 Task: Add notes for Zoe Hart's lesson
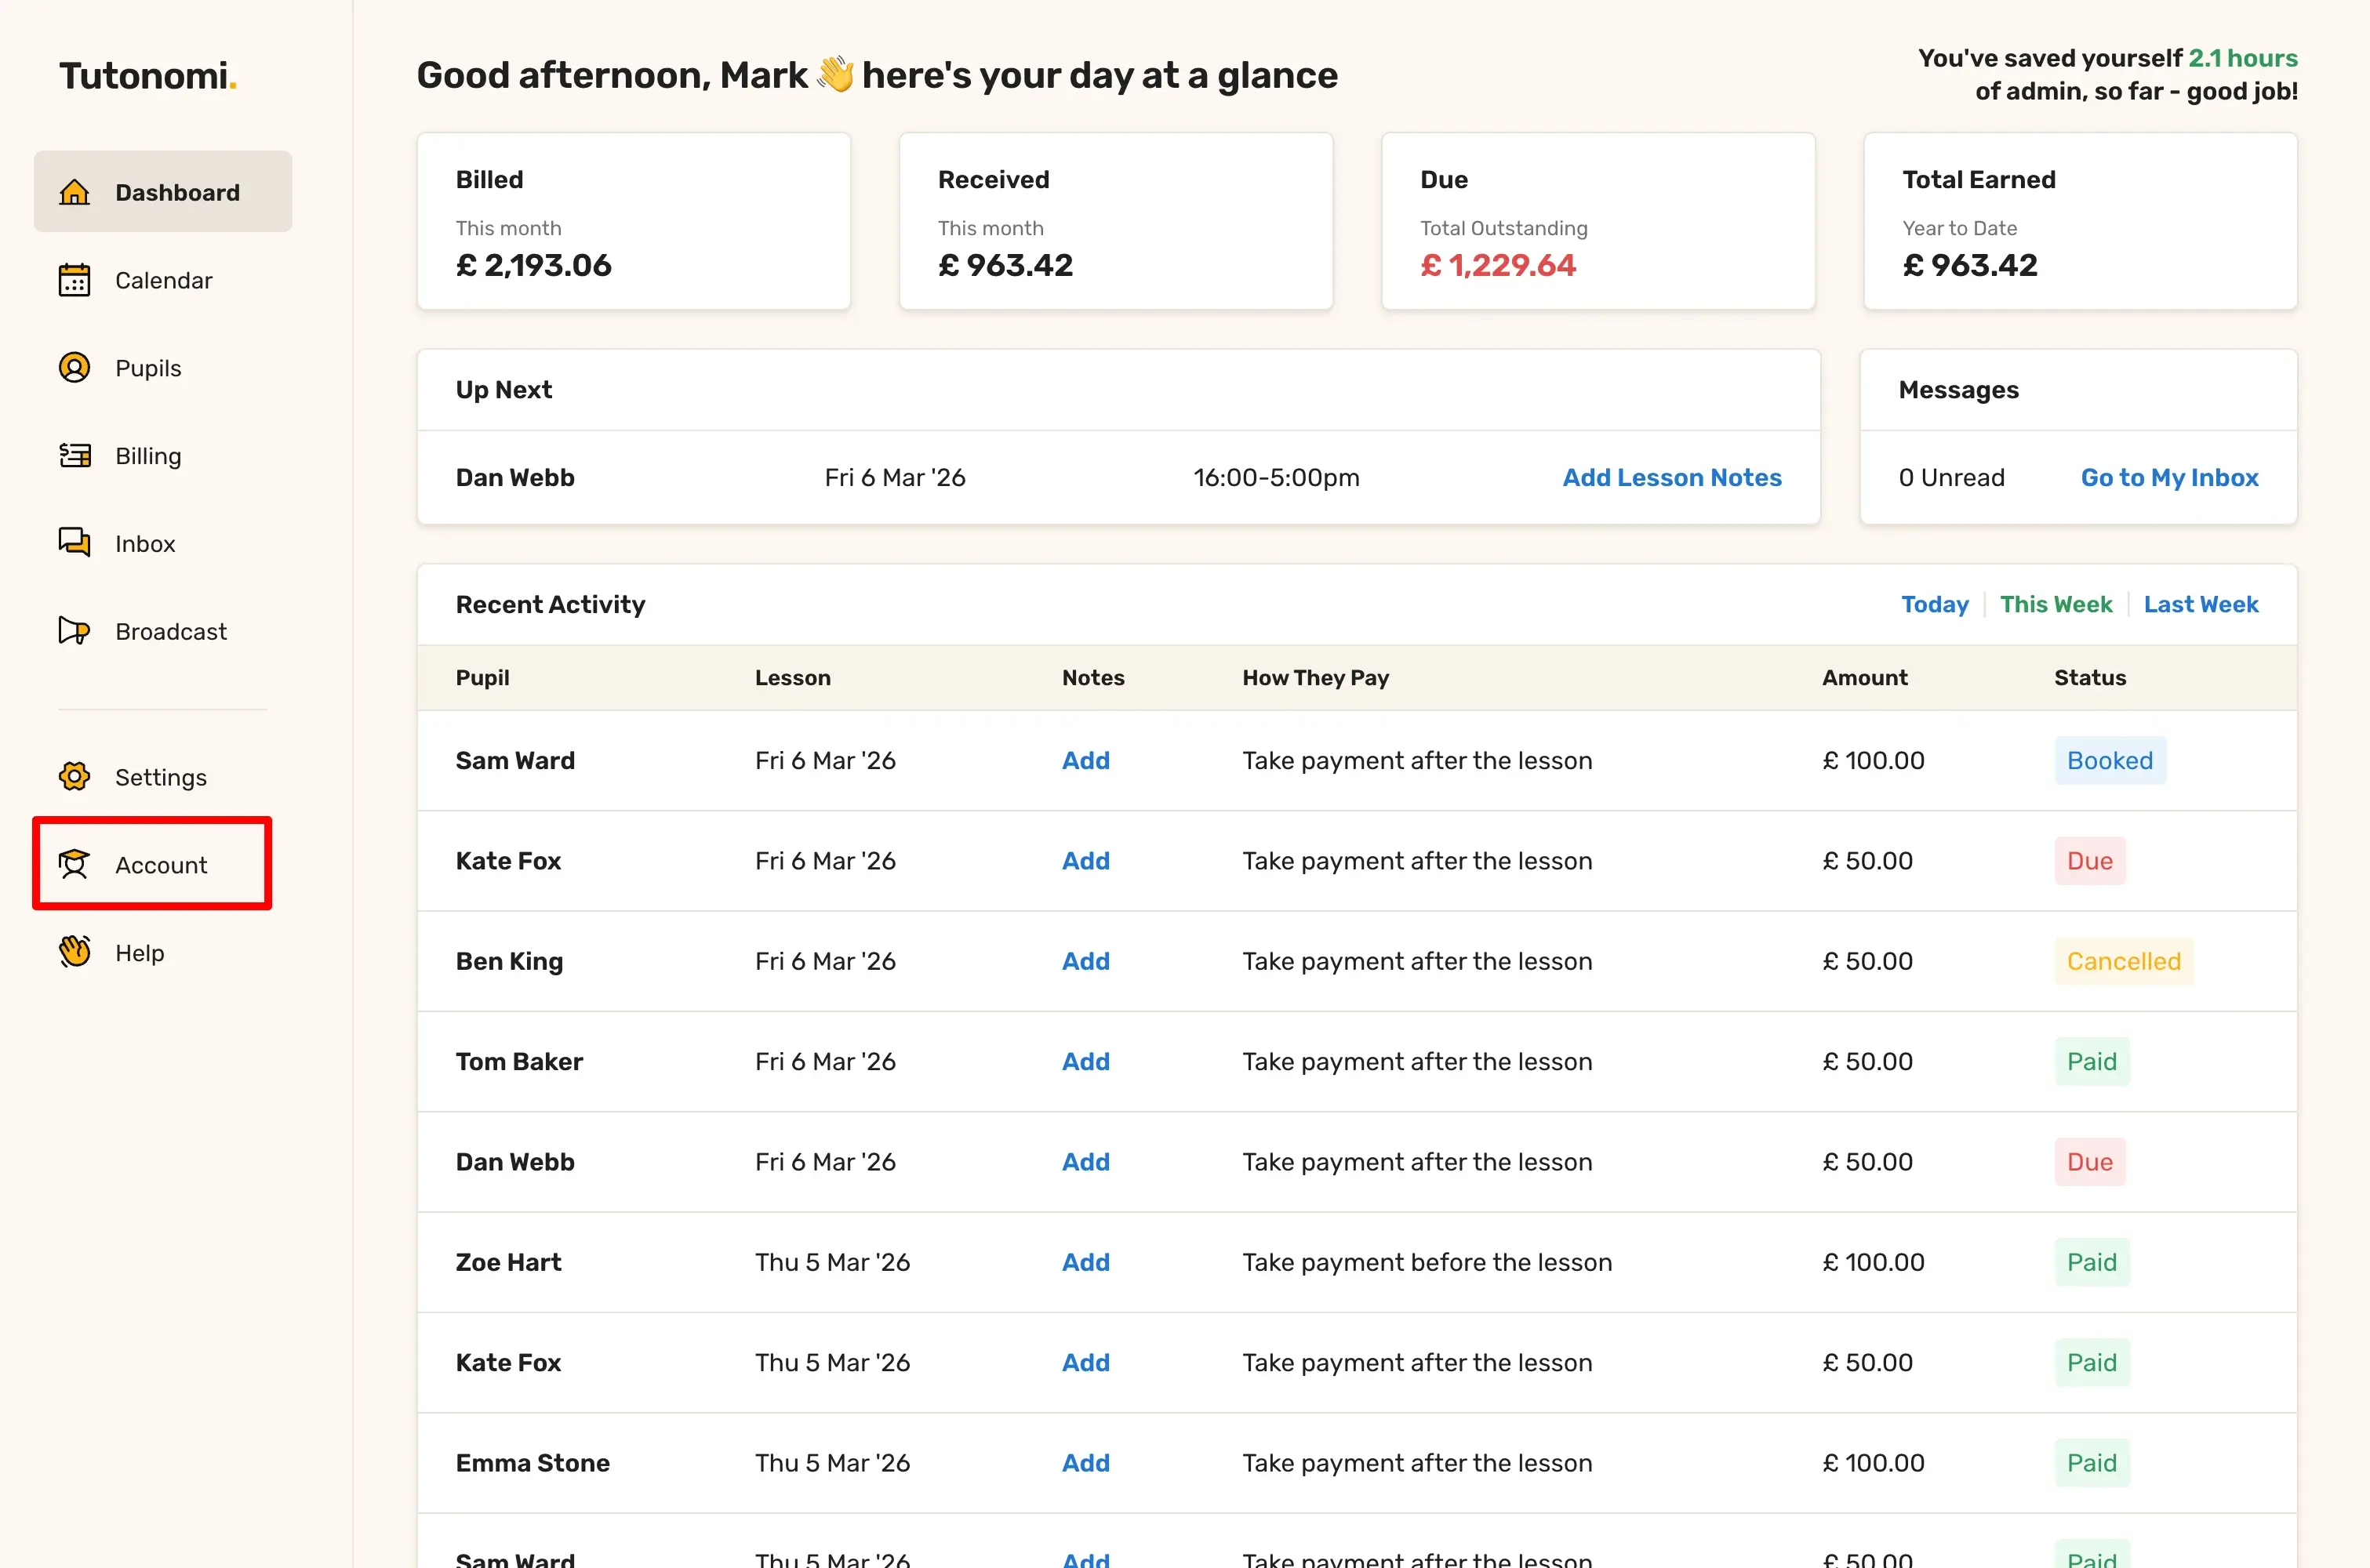coord(1085,1262)
